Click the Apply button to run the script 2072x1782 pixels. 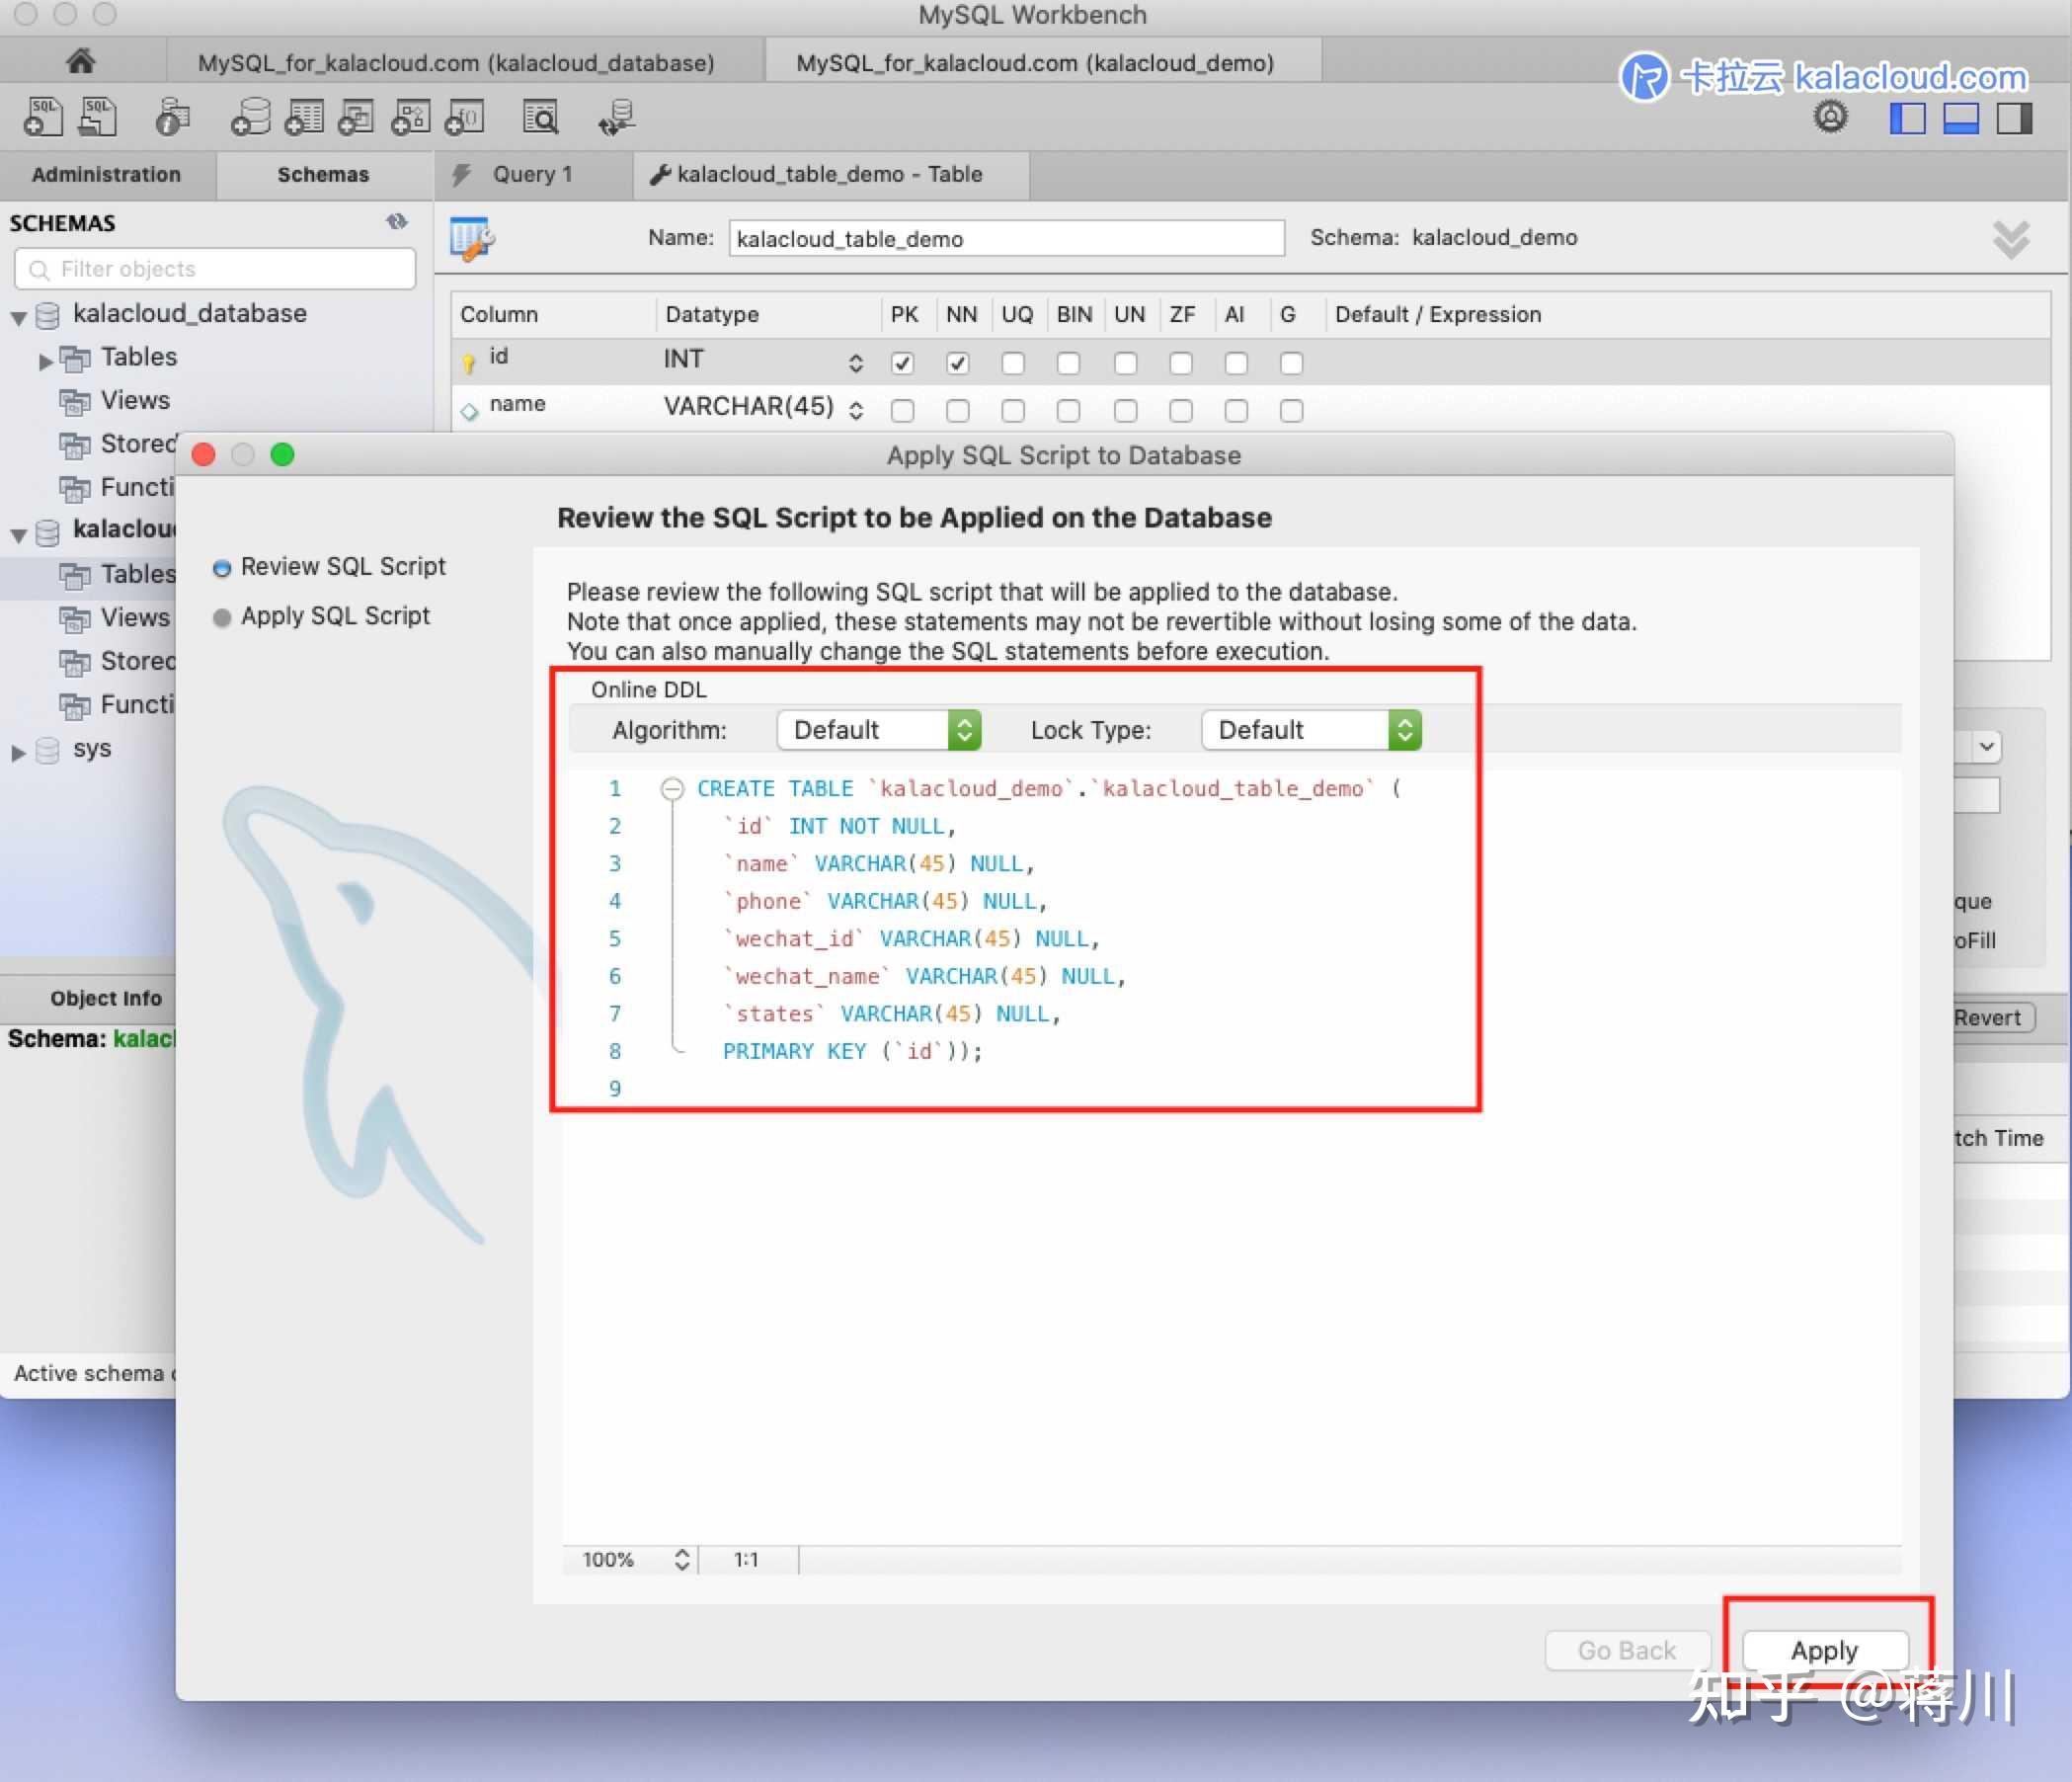click(1823, 1650)
